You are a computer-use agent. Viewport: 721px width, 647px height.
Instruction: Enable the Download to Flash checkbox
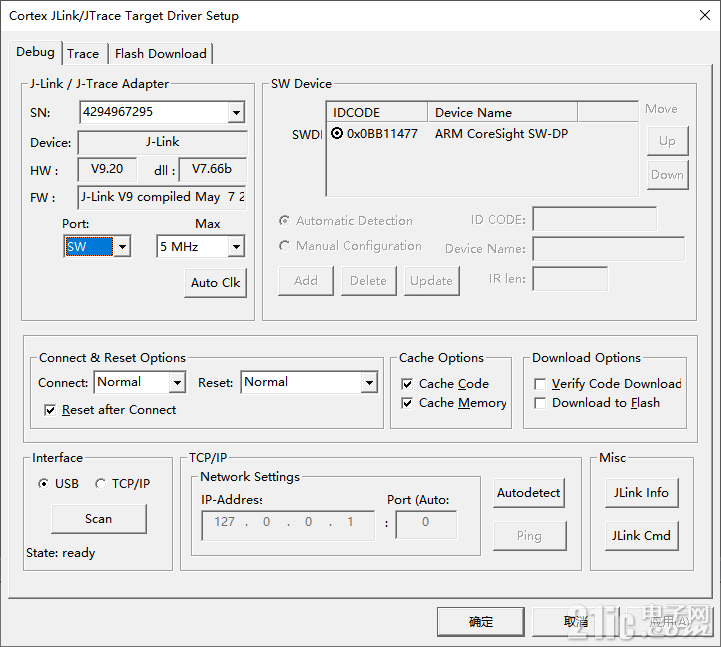[540, 403]
